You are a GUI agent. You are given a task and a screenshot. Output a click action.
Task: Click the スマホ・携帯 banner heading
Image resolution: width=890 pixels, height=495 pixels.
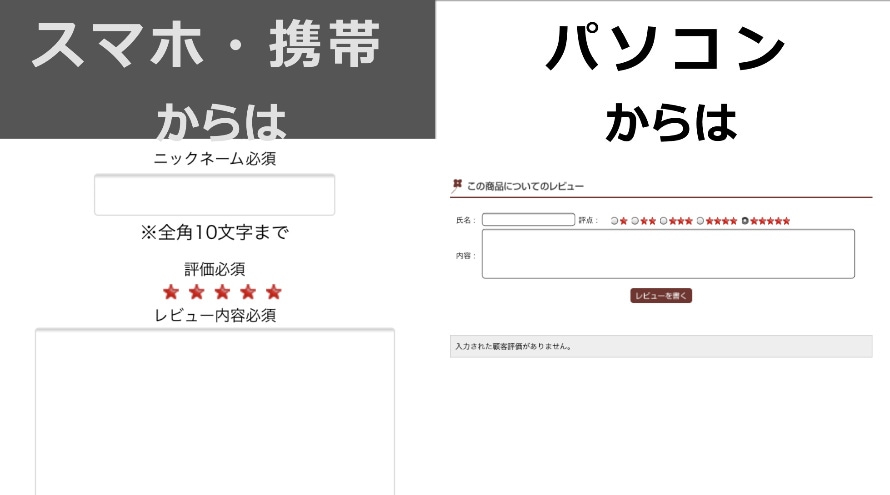(x=206, y=47)
